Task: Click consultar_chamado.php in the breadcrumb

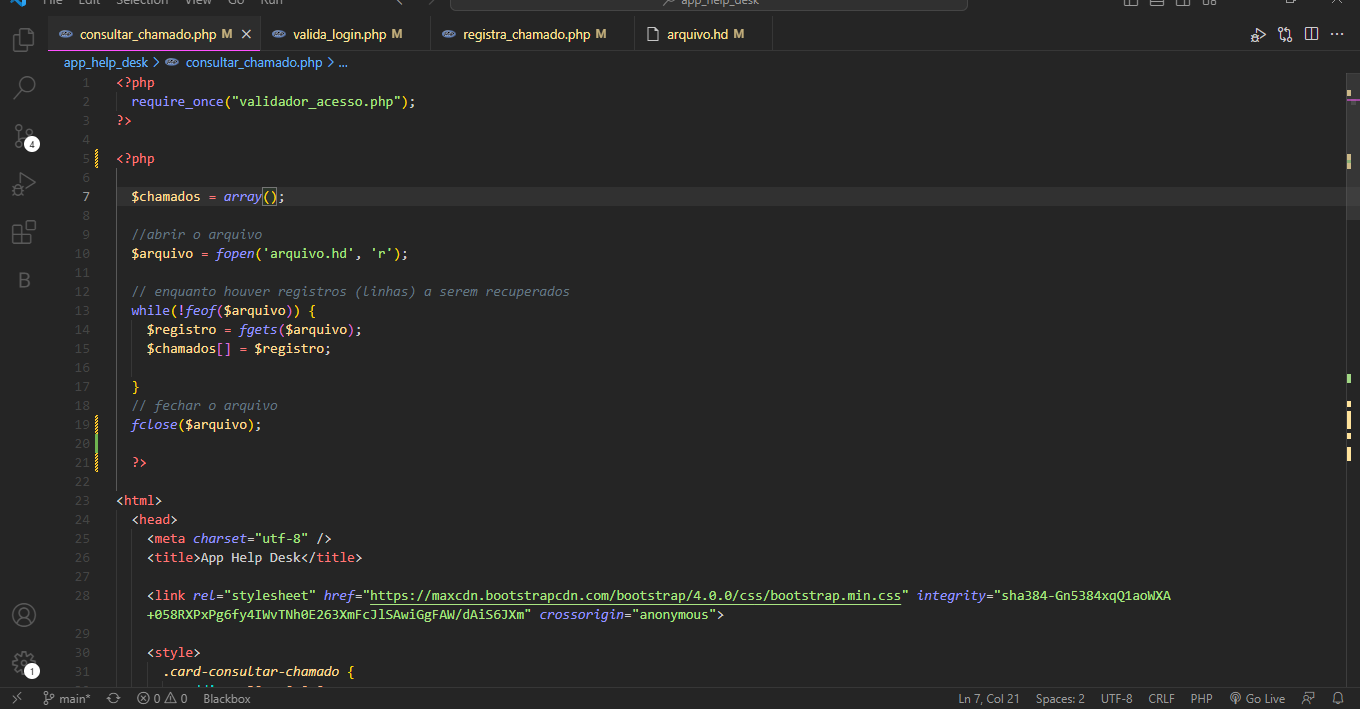Action: coord(254,62)
